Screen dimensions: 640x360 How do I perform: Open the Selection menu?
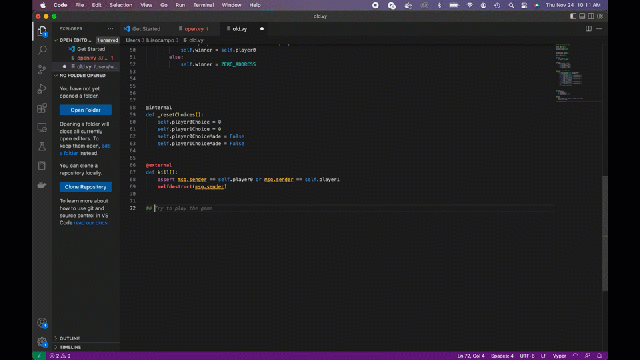(x=121, y=5)
